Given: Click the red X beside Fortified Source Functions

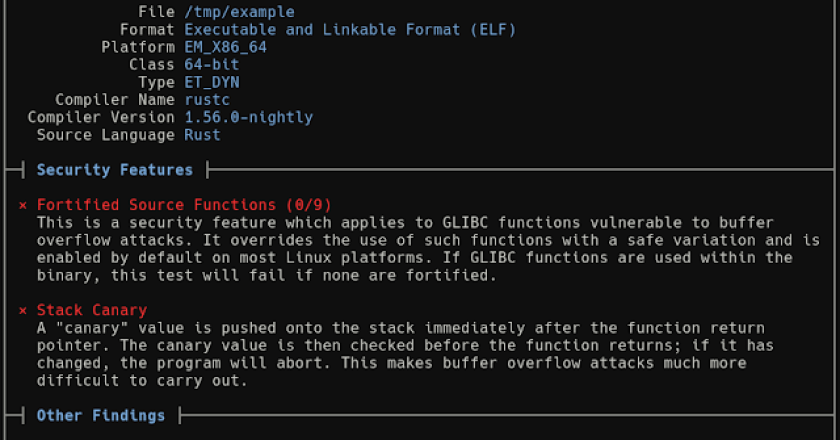Looking at the screenshot, I should coord(23,205).
